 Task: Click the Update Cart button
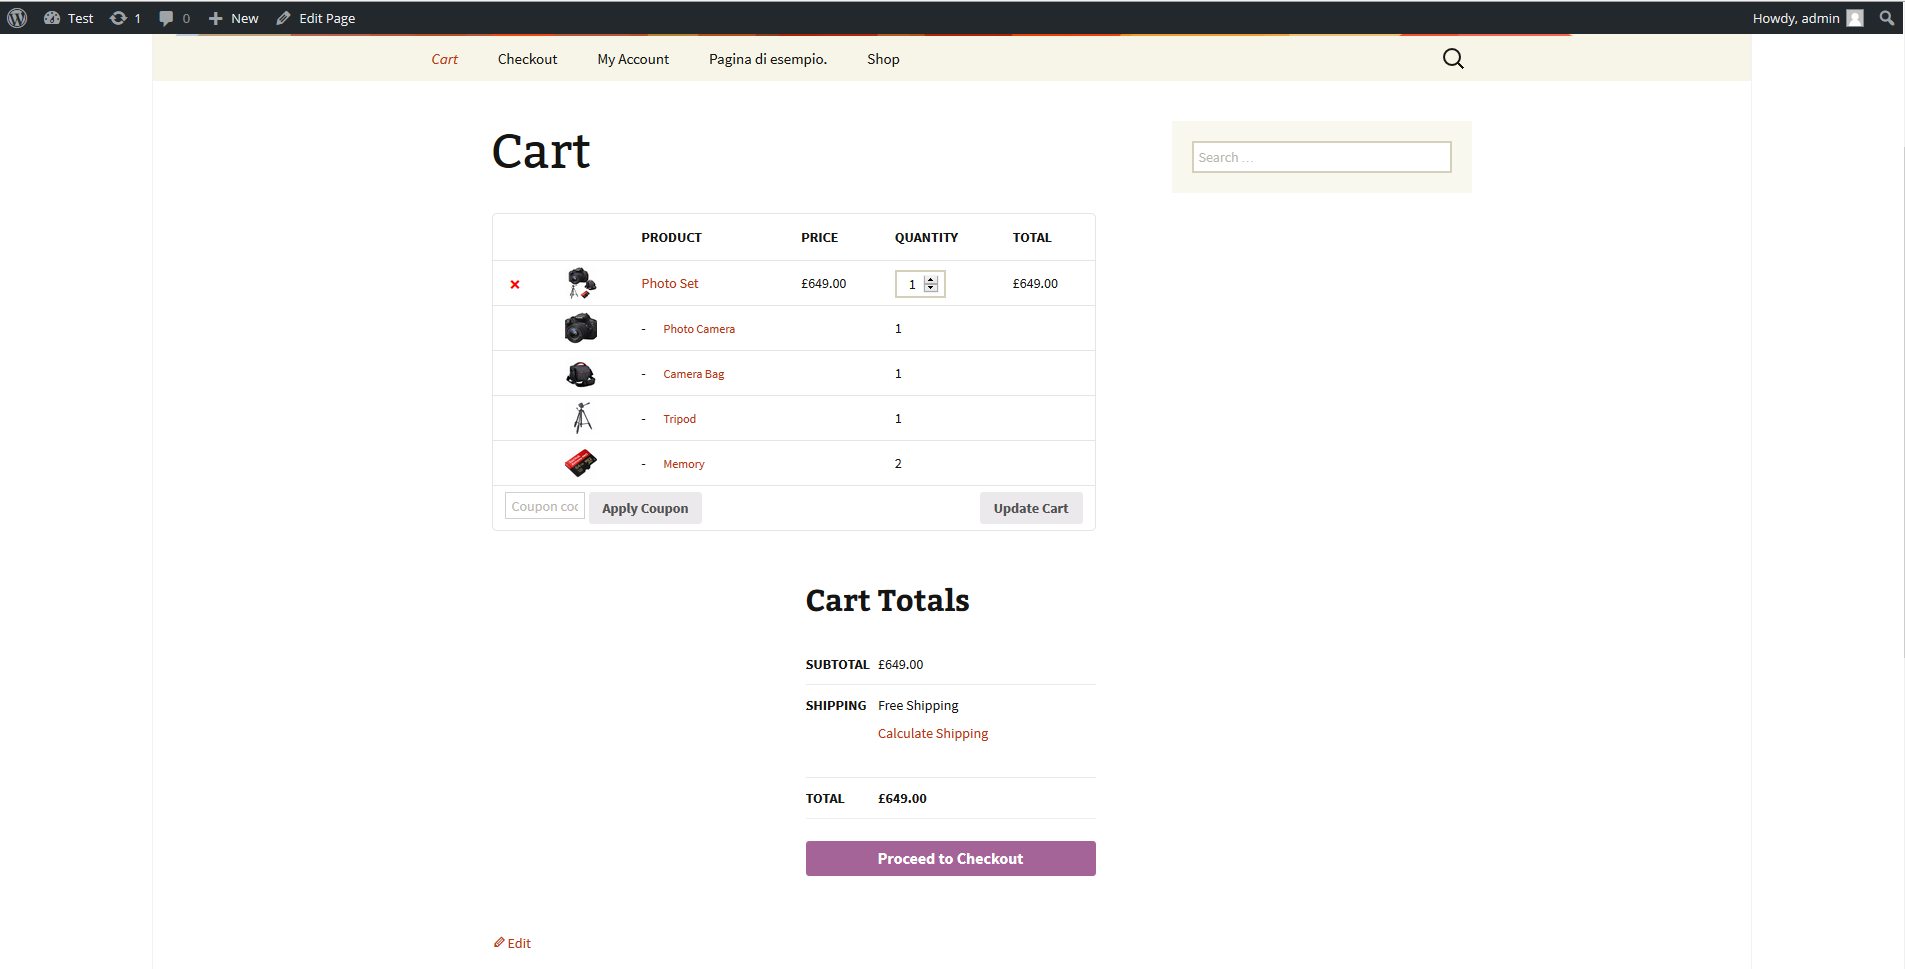point(1030,508)
